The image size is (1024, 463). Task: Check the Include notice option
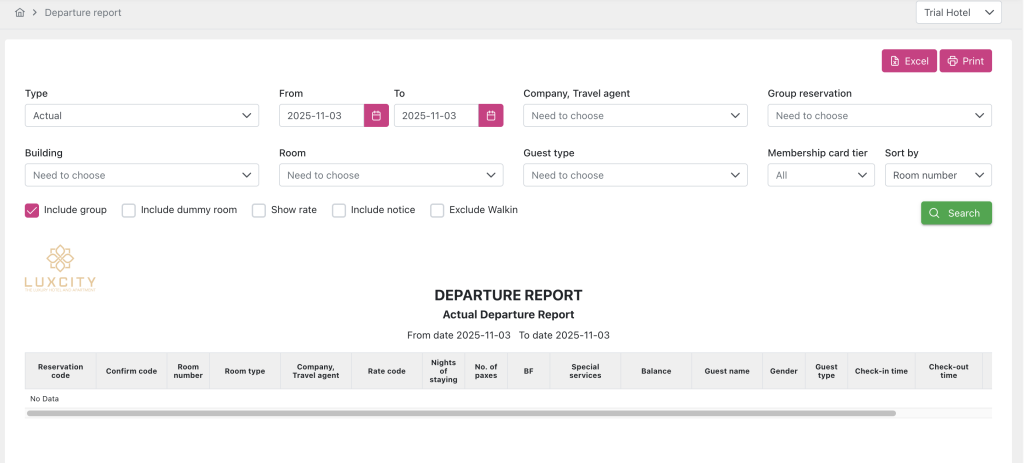click(x=339, y=210)
